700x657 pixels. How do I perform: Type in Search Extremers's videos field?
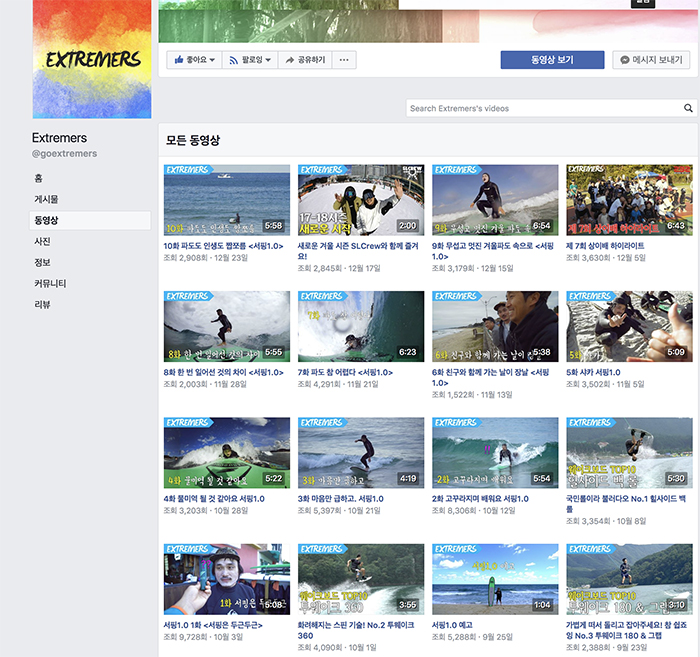pyautogui.click(x=543, y=108)
